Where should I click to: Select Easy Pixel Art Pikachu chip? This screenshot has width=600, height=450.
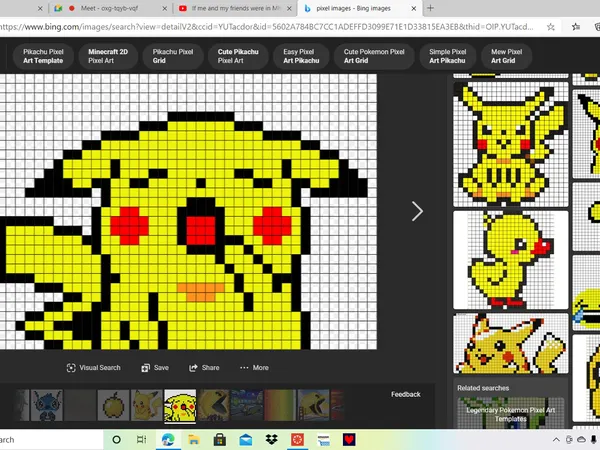301,56
